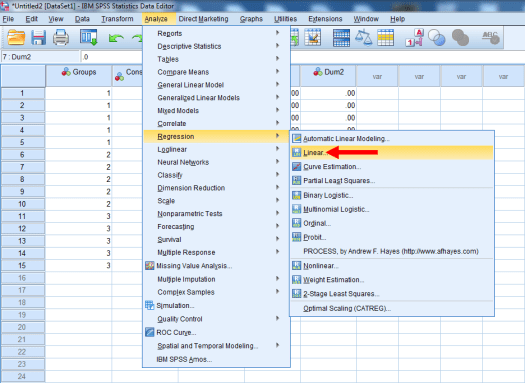
Task: Save the dataset with the floppy icon
Action: tap(39, 37)
